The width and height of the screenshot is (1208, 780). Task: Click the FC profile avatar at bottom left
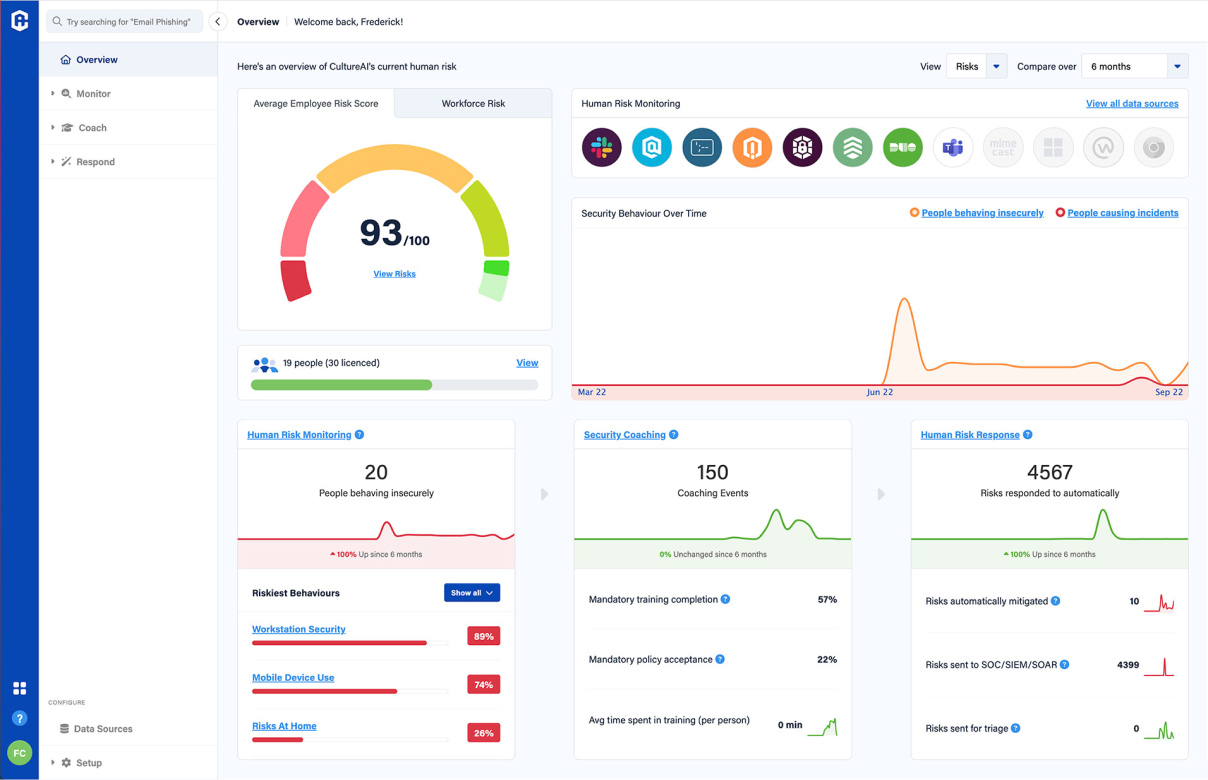pyautogui.click(x=19, y=752)
